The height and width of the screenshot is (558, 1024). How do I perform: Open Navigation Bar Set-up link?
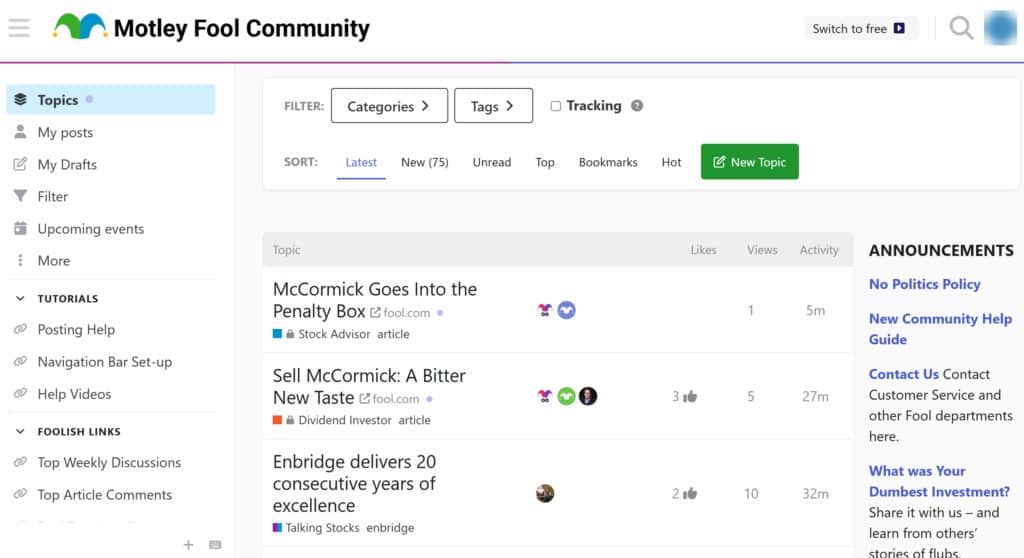pyautogui.click(x=104, y=362)
